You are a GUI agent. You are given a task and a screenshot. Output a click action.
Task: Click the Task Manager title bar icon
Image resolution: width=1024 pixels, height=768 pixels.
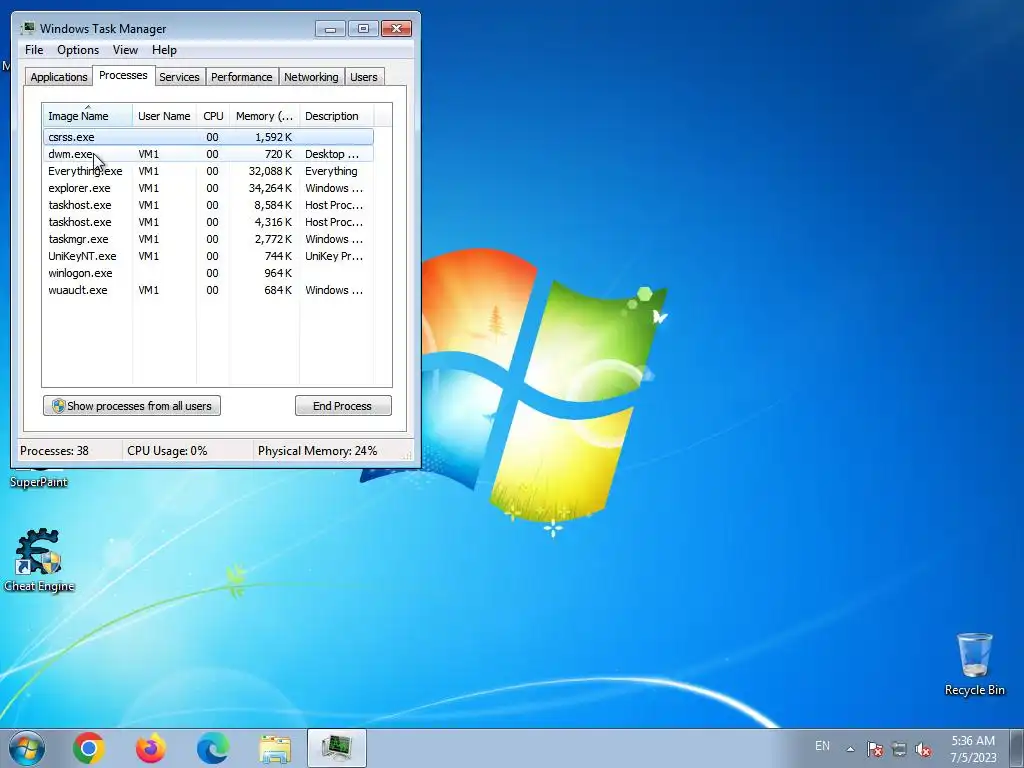28,28
